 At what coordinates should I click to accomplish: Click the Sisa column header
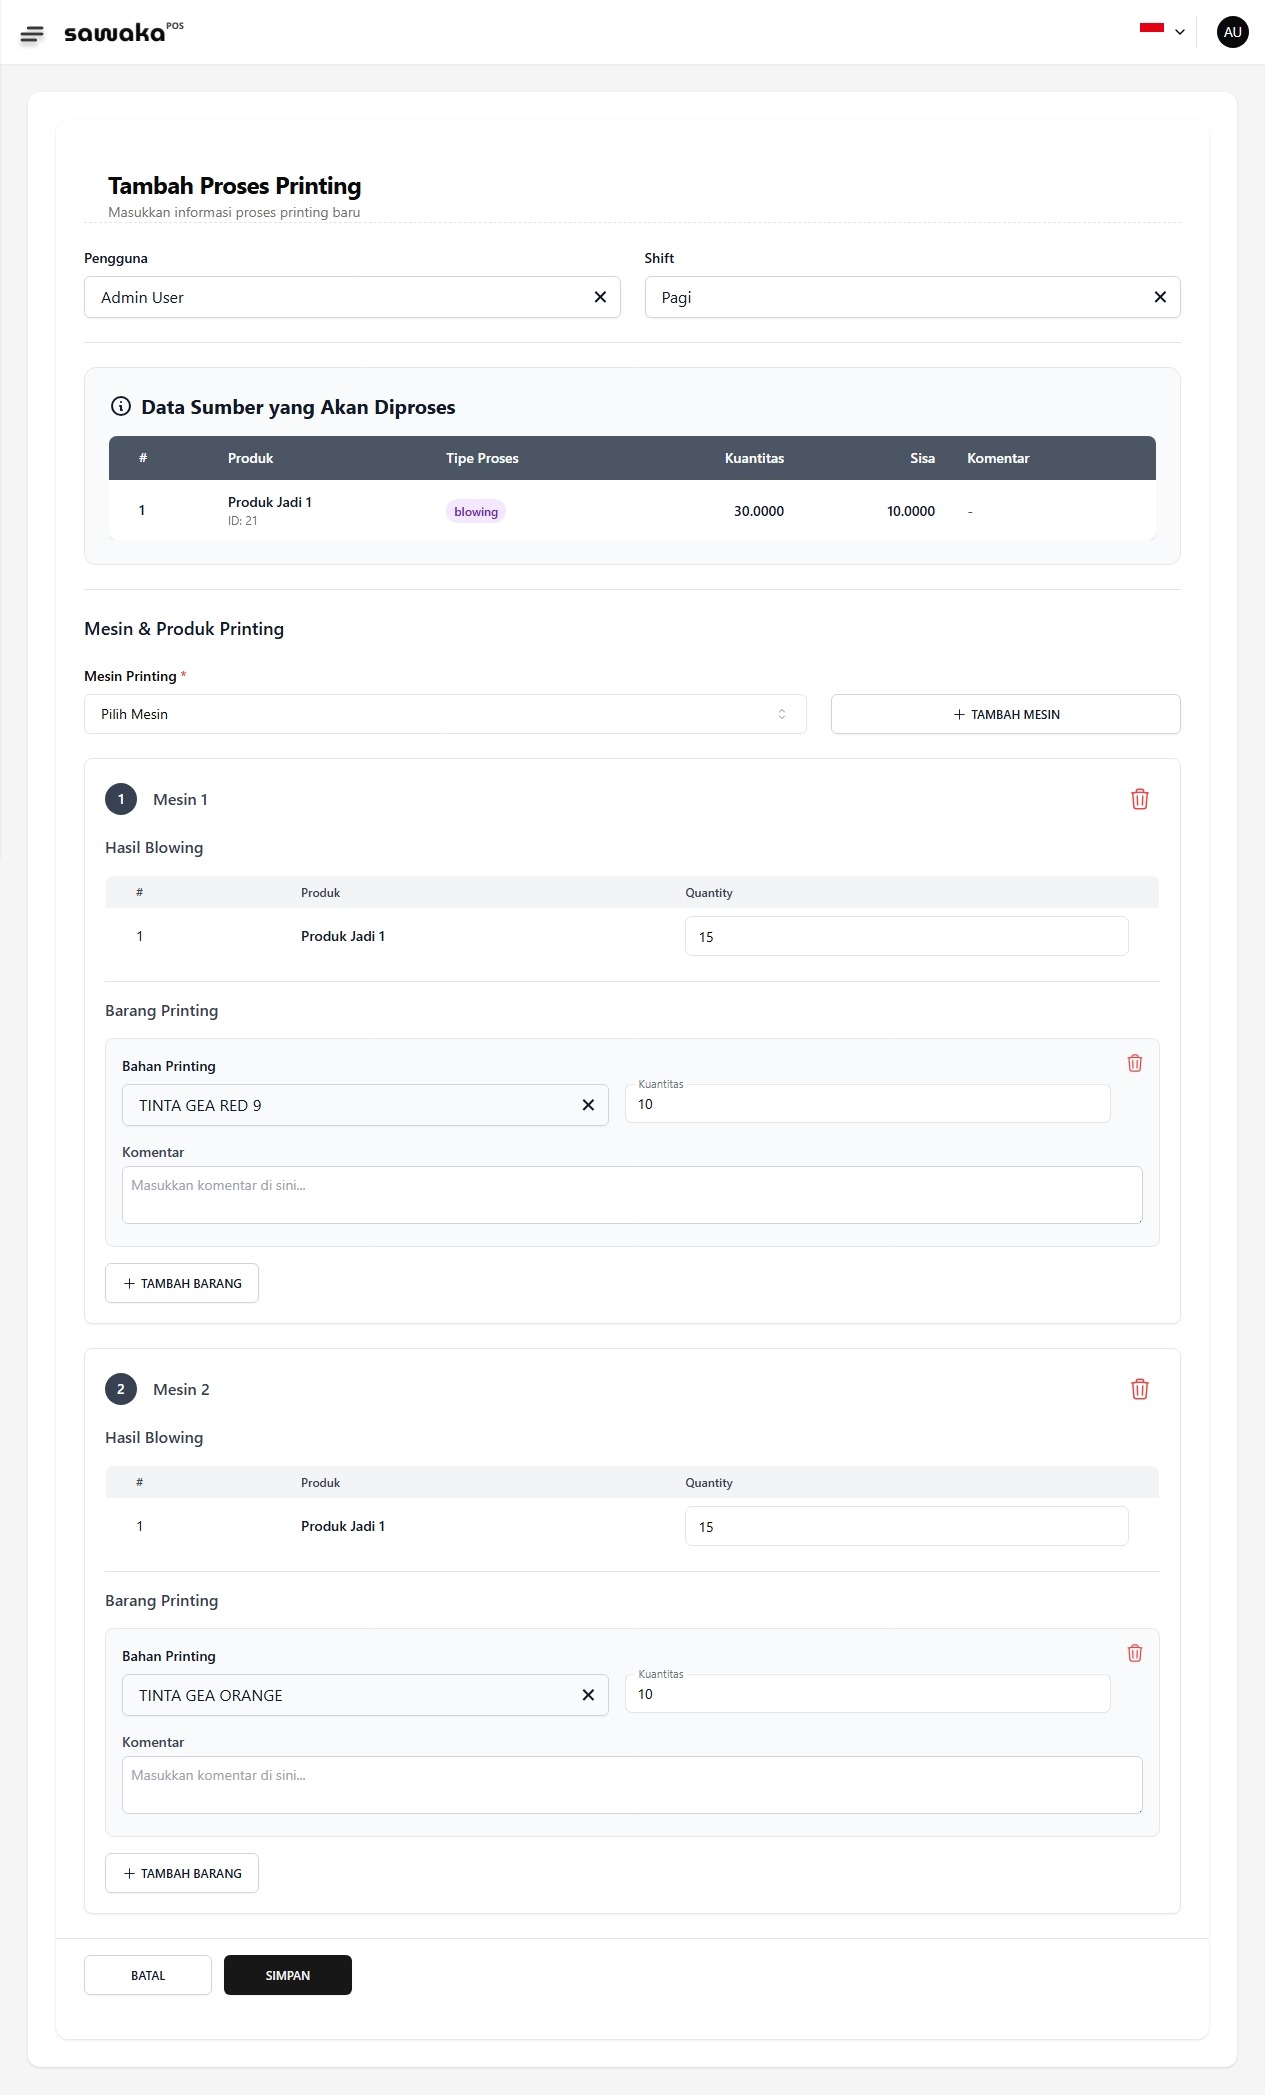point(922,458)
